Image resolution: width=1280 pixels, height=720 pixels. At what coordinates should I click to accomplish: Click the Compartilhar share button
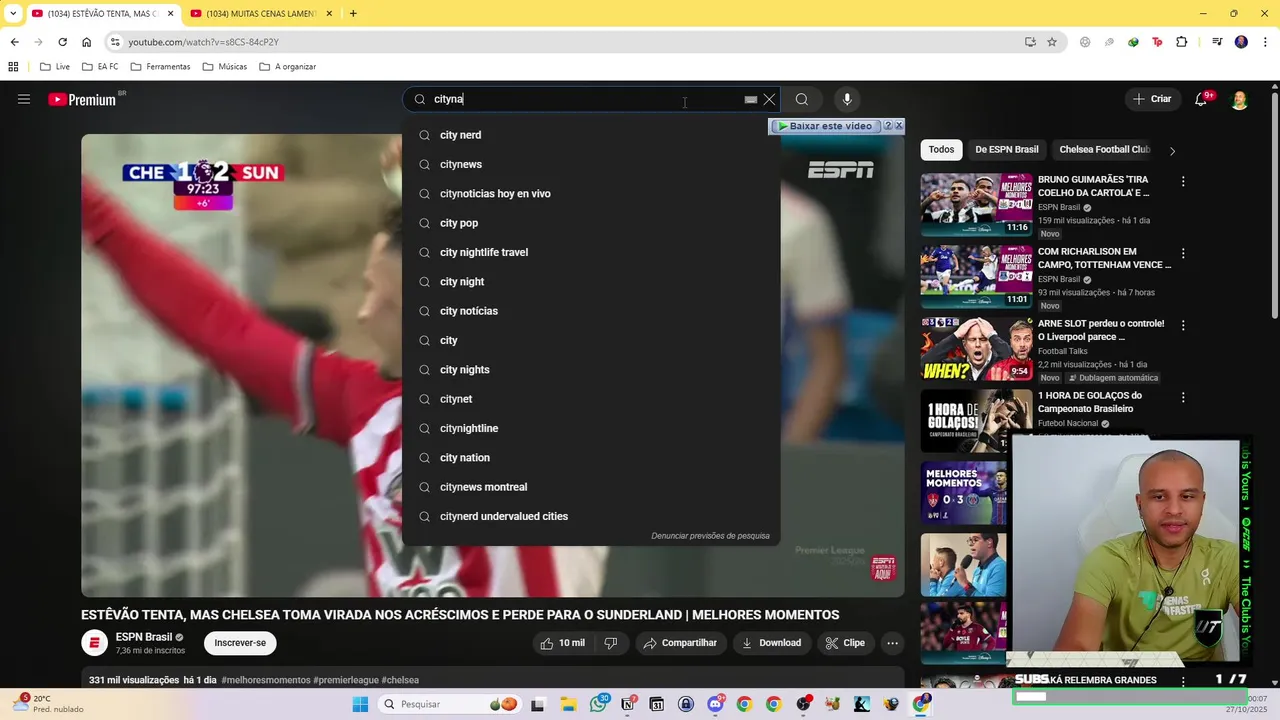point(680,643)
